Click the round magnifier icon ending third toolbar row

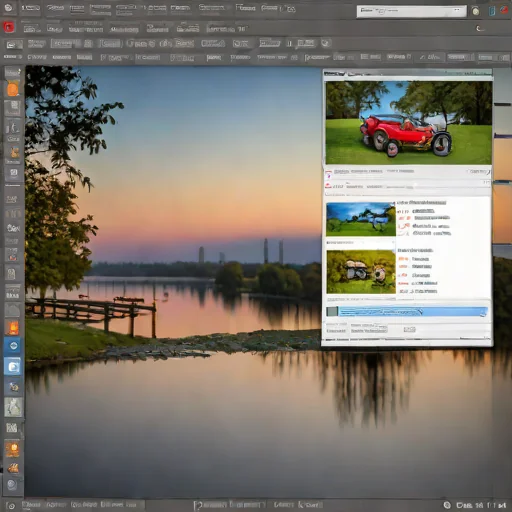pyautogui.click(x=326, y=43)
